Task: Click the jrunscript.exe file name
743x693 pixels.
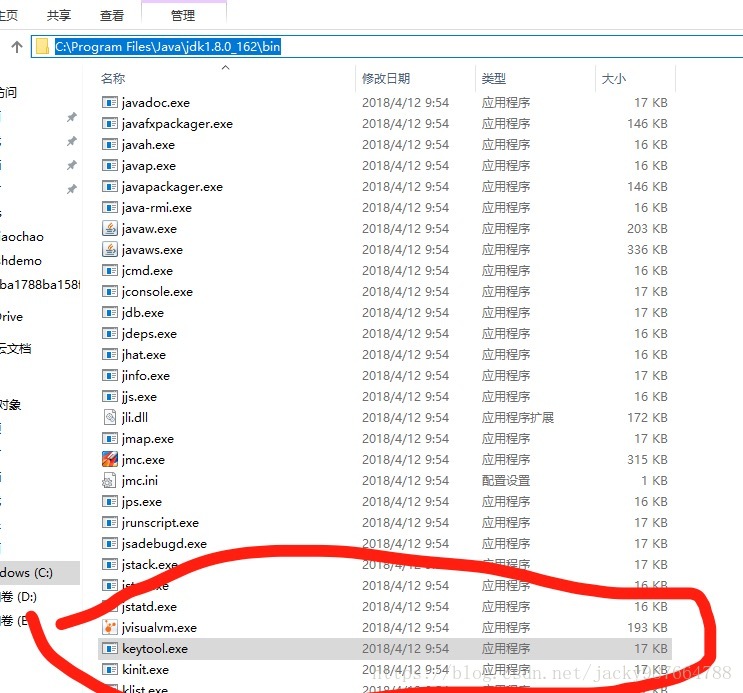Action: (160, 523)
